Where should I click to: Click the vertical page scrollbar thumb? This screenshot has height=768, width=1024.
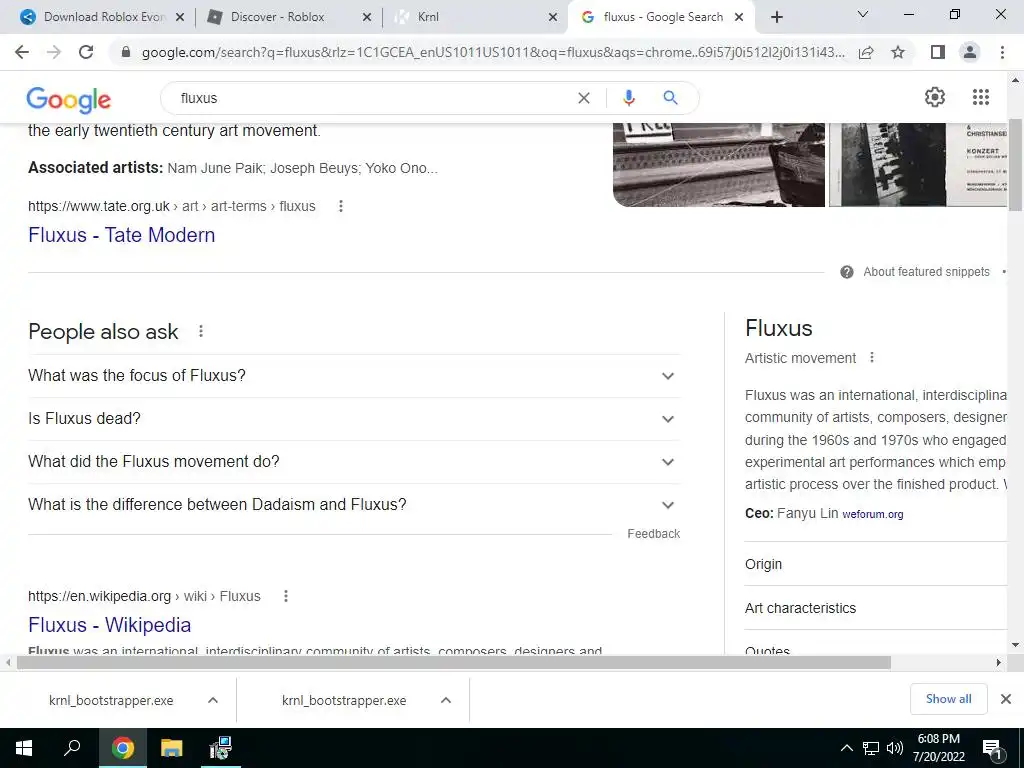pos(1015,165)
